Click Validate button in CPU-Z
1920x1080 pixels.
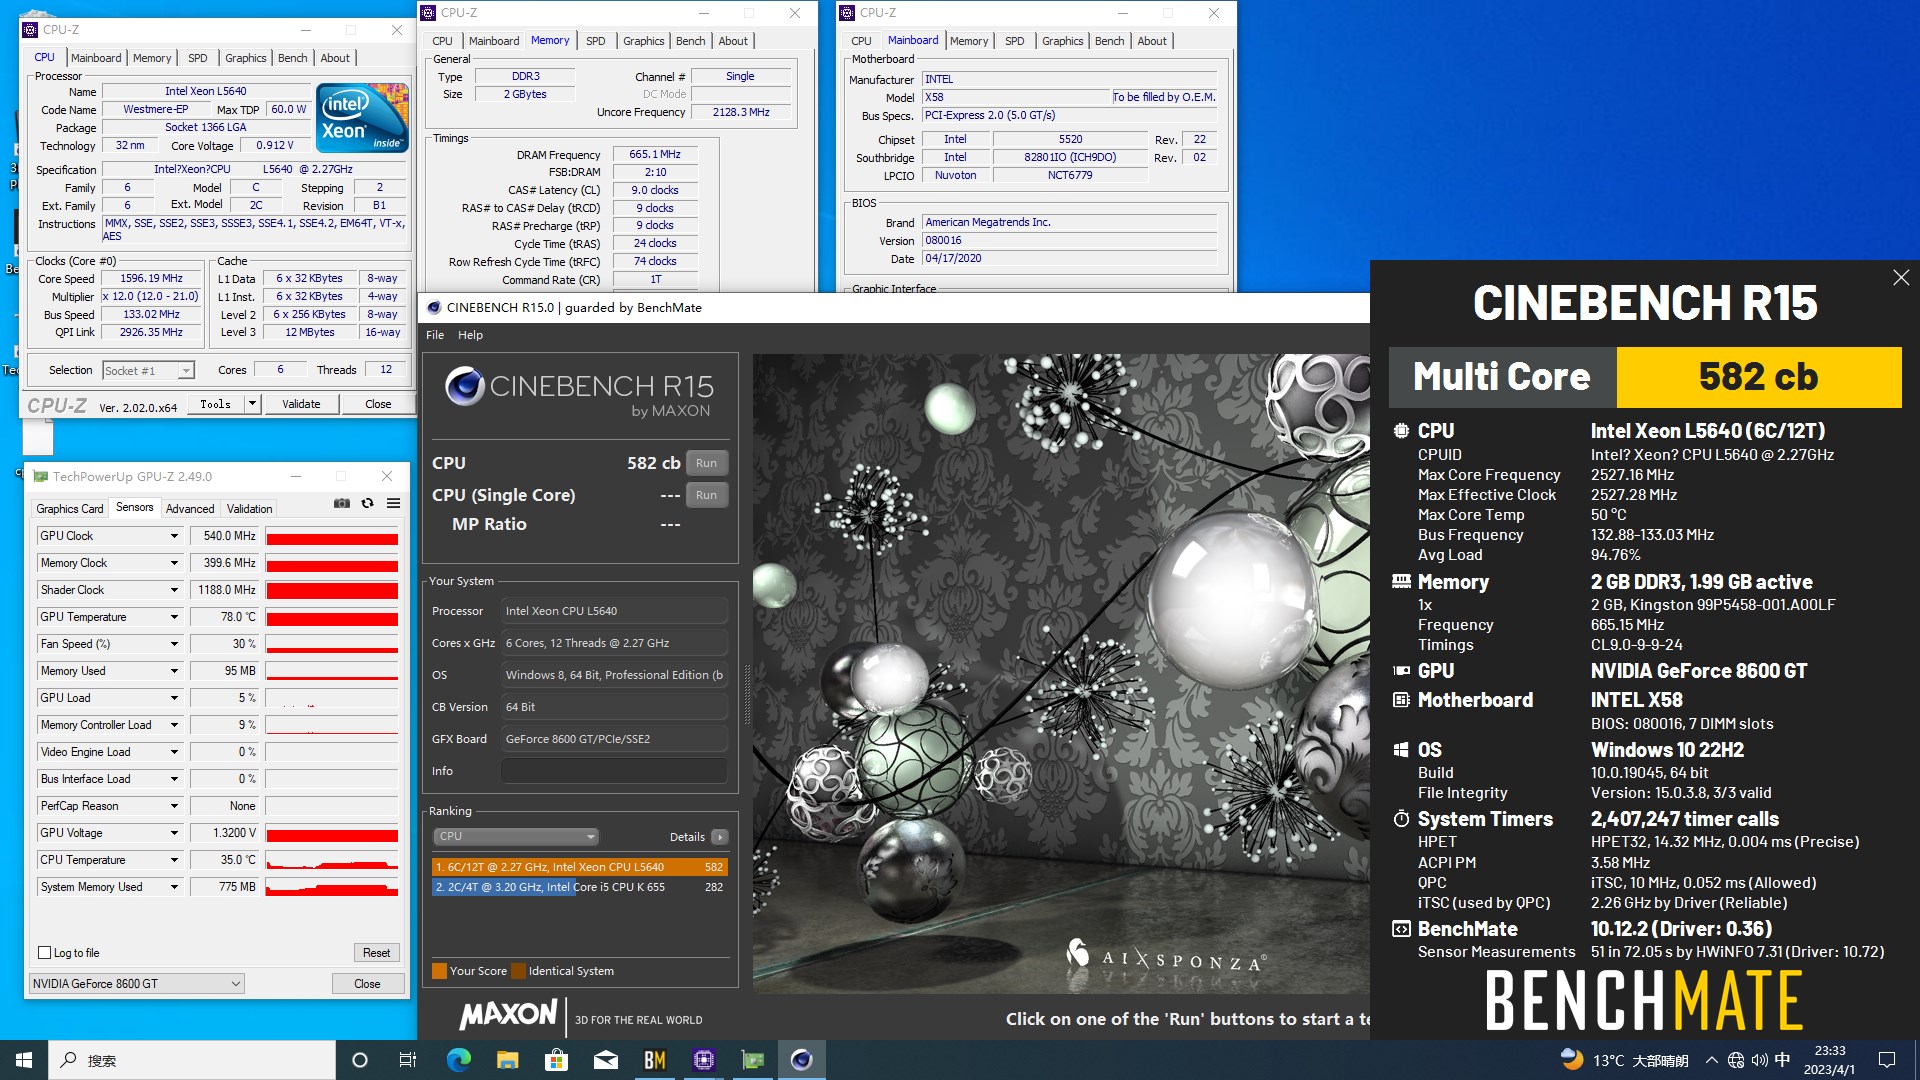pyautogui.click(x=301, y=404)
